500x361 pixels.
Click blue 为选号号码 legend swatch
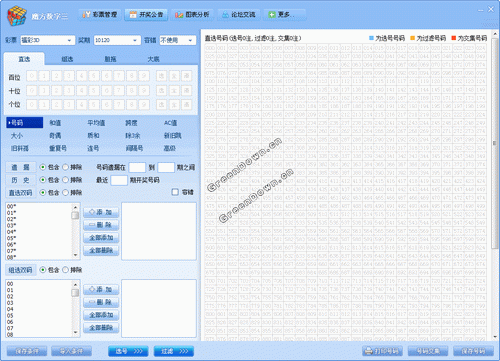click(371, 38)
